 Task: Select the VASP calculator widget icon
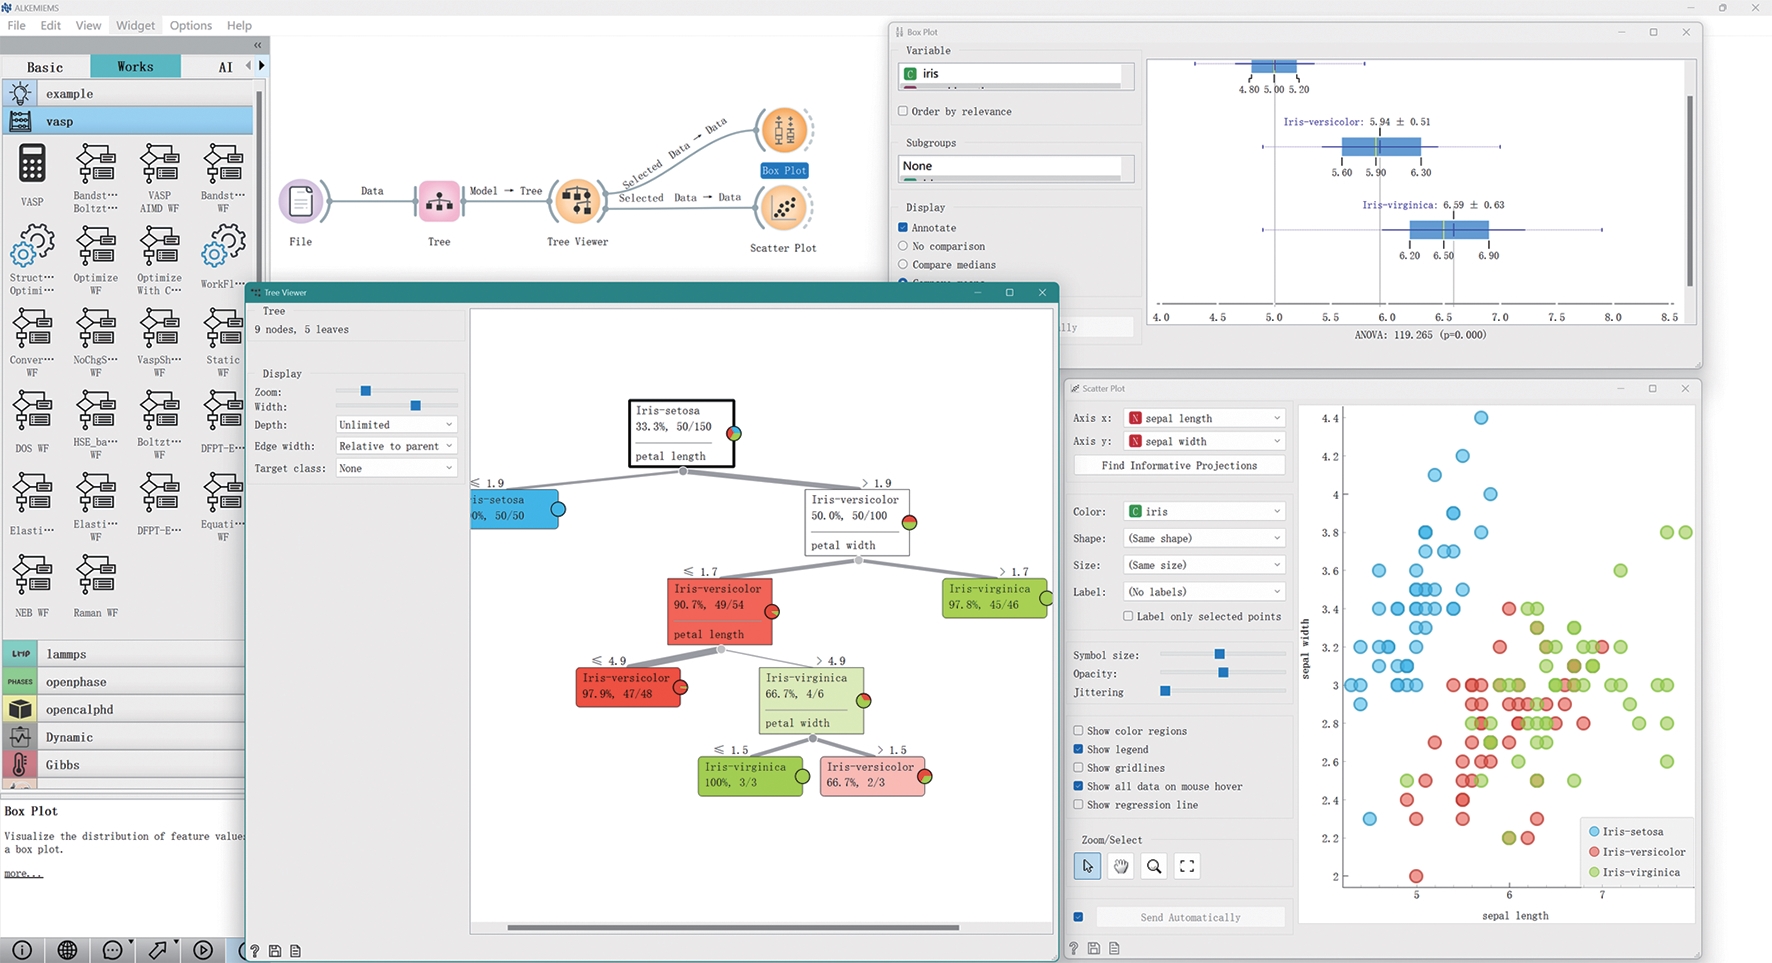[x=32, y=164]
